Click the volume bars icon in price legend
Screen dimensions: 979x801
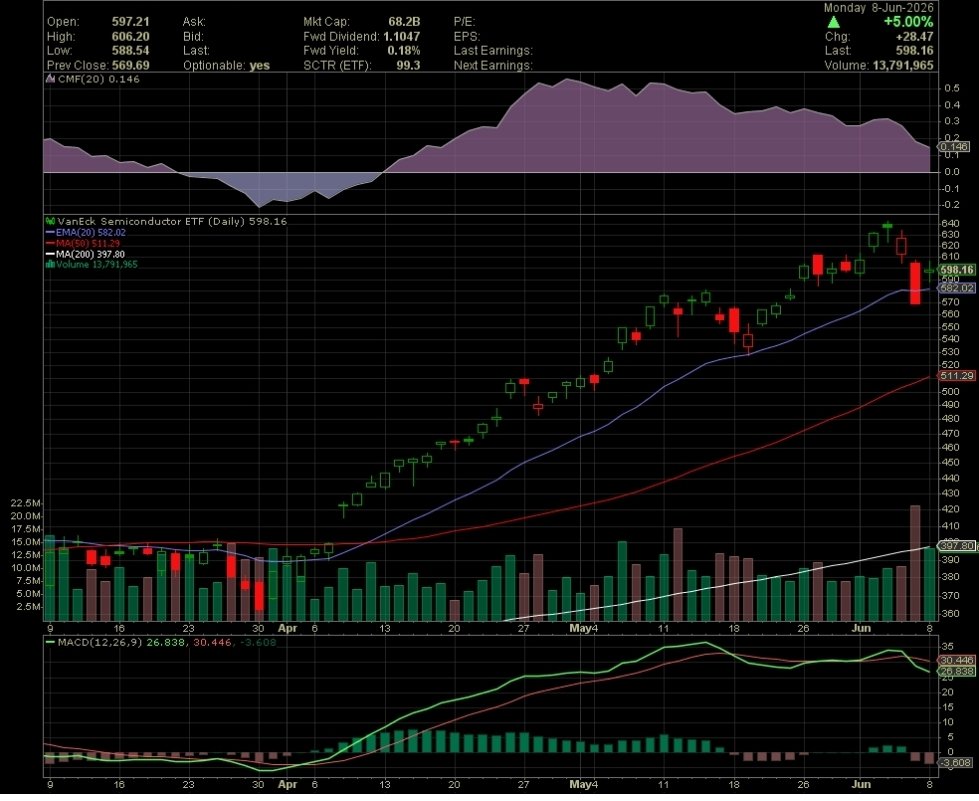pyautogui.click(x=50, y=264)
